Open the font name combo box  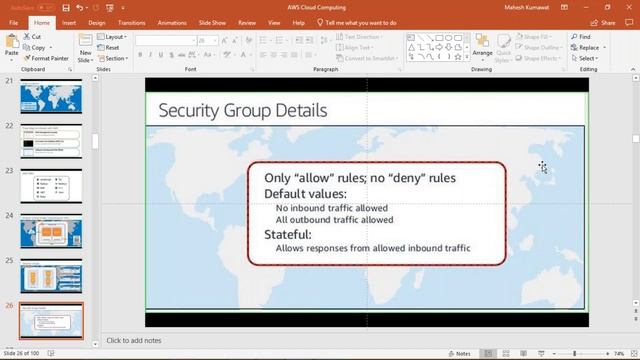(x=166, y=40)
